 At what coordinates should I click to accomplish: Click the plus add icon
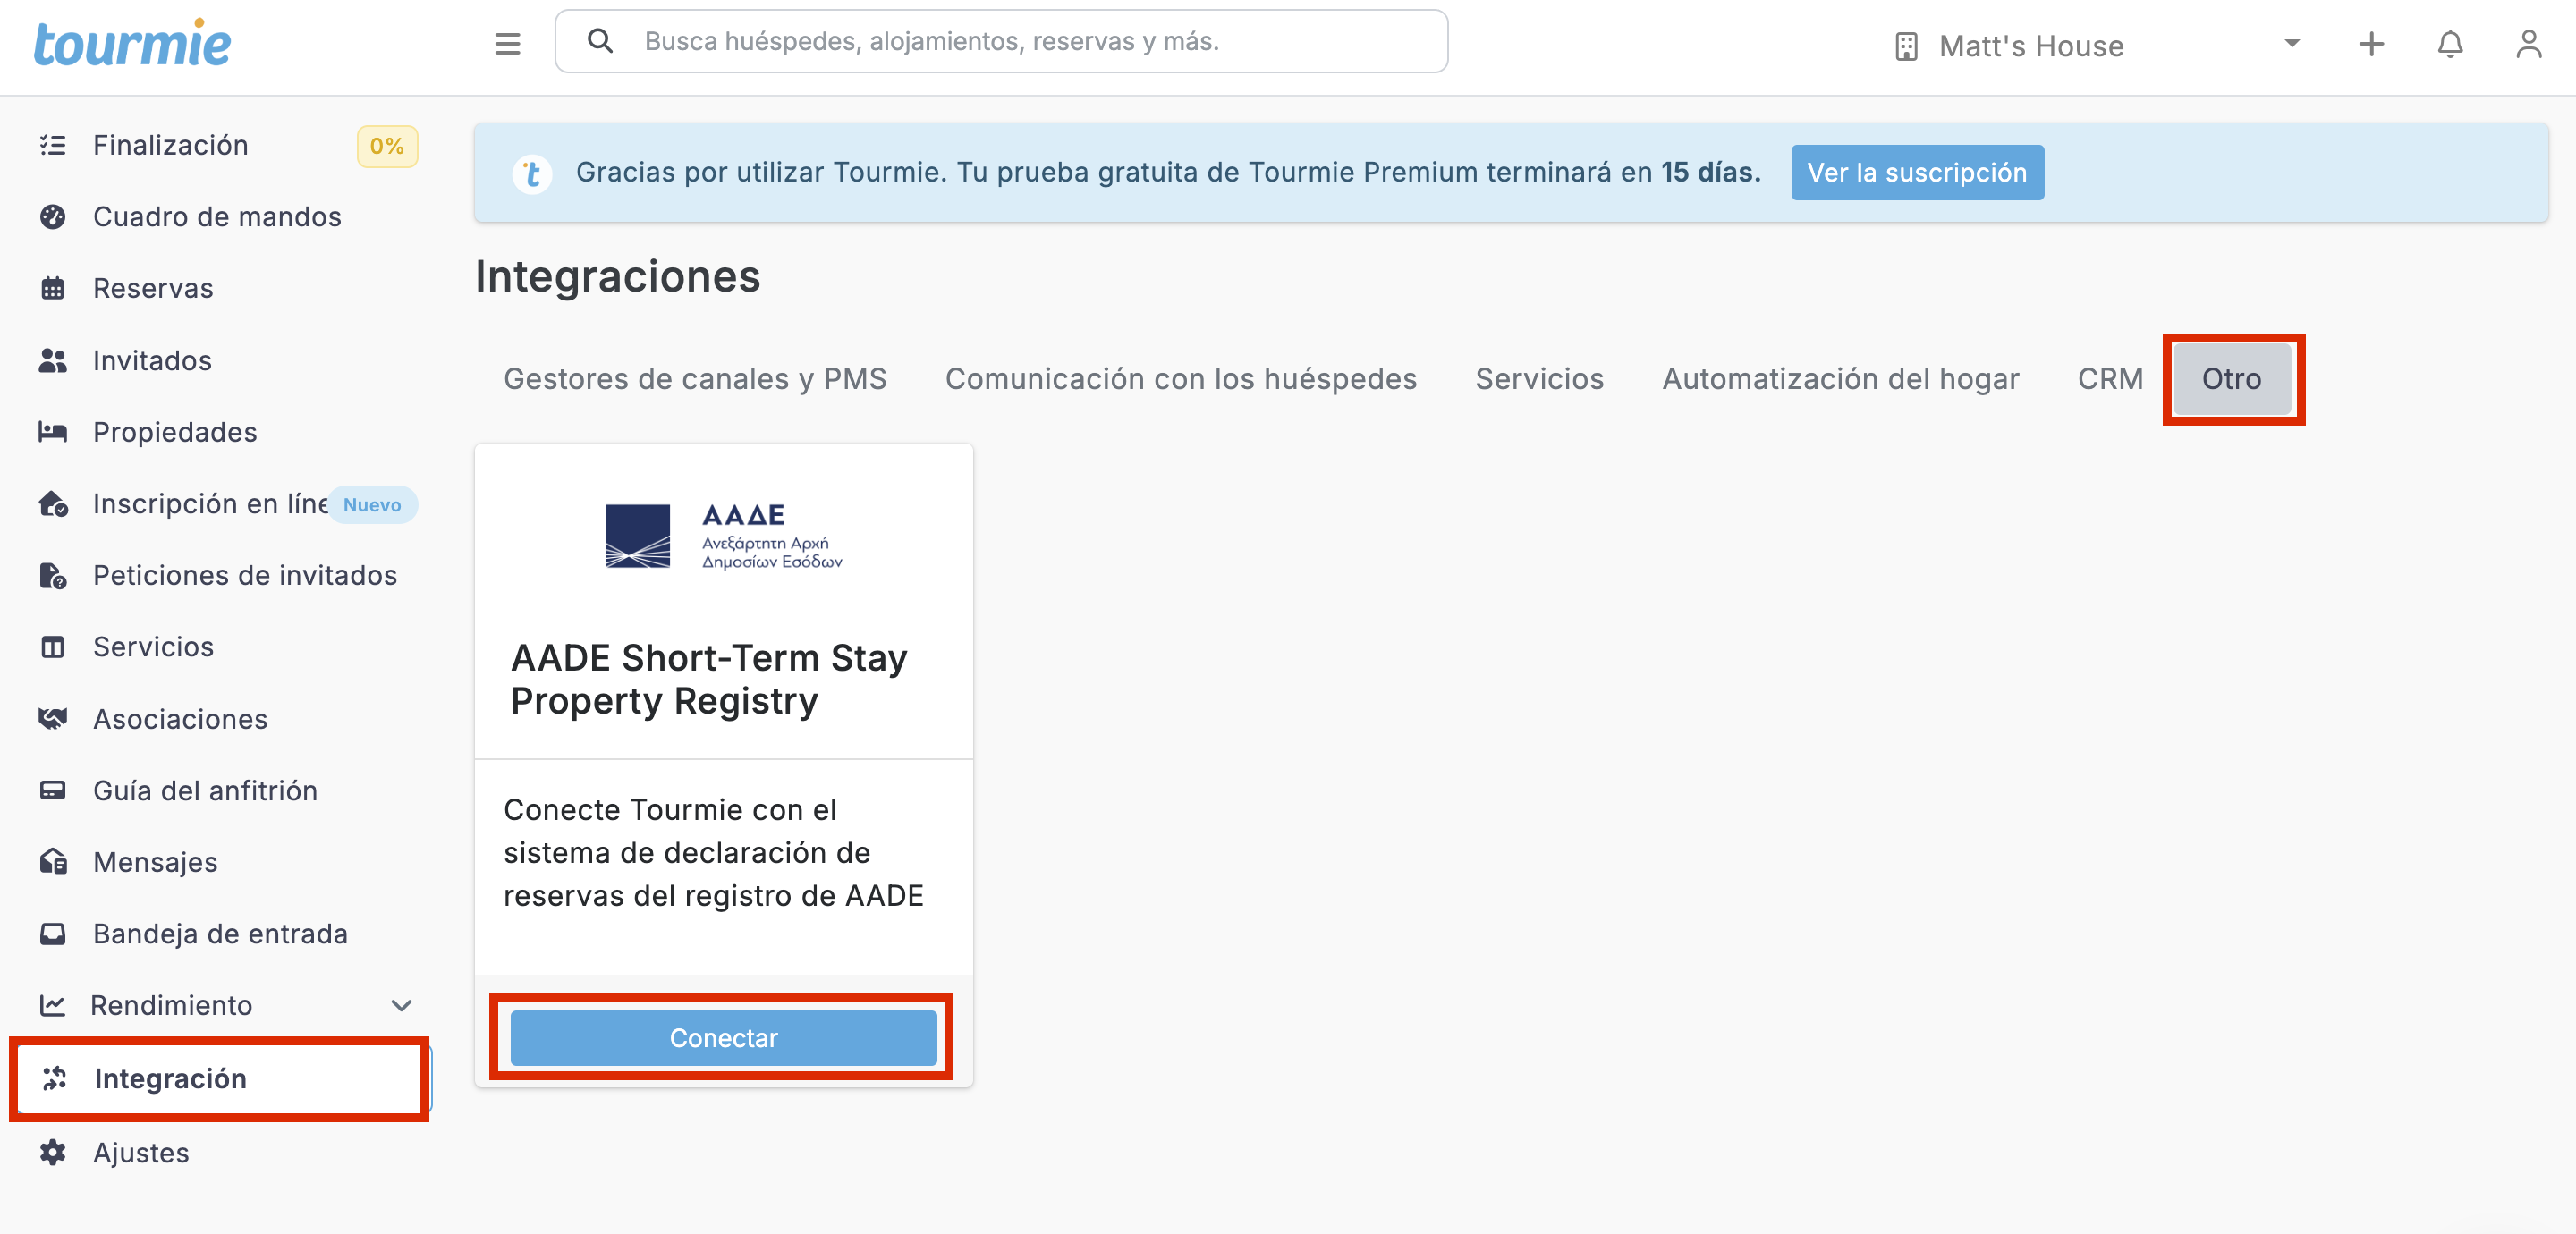click(x=2370, y=44)
